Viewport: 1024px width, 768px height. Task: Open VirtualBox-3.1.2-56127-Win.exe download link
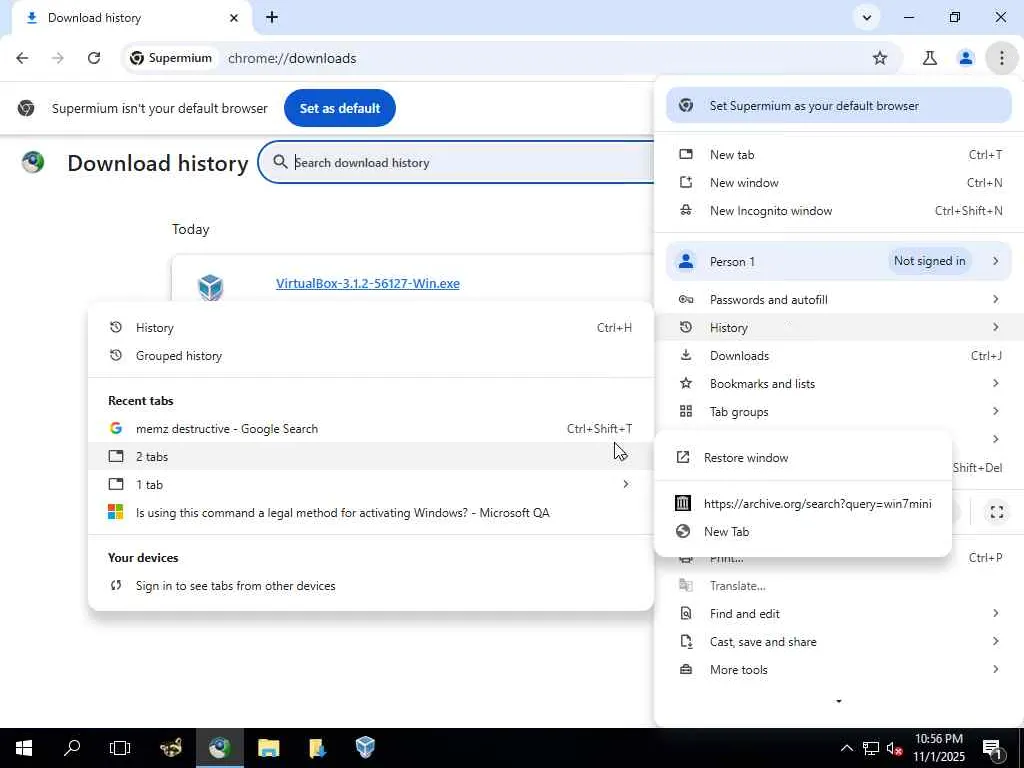click(368, 283)
